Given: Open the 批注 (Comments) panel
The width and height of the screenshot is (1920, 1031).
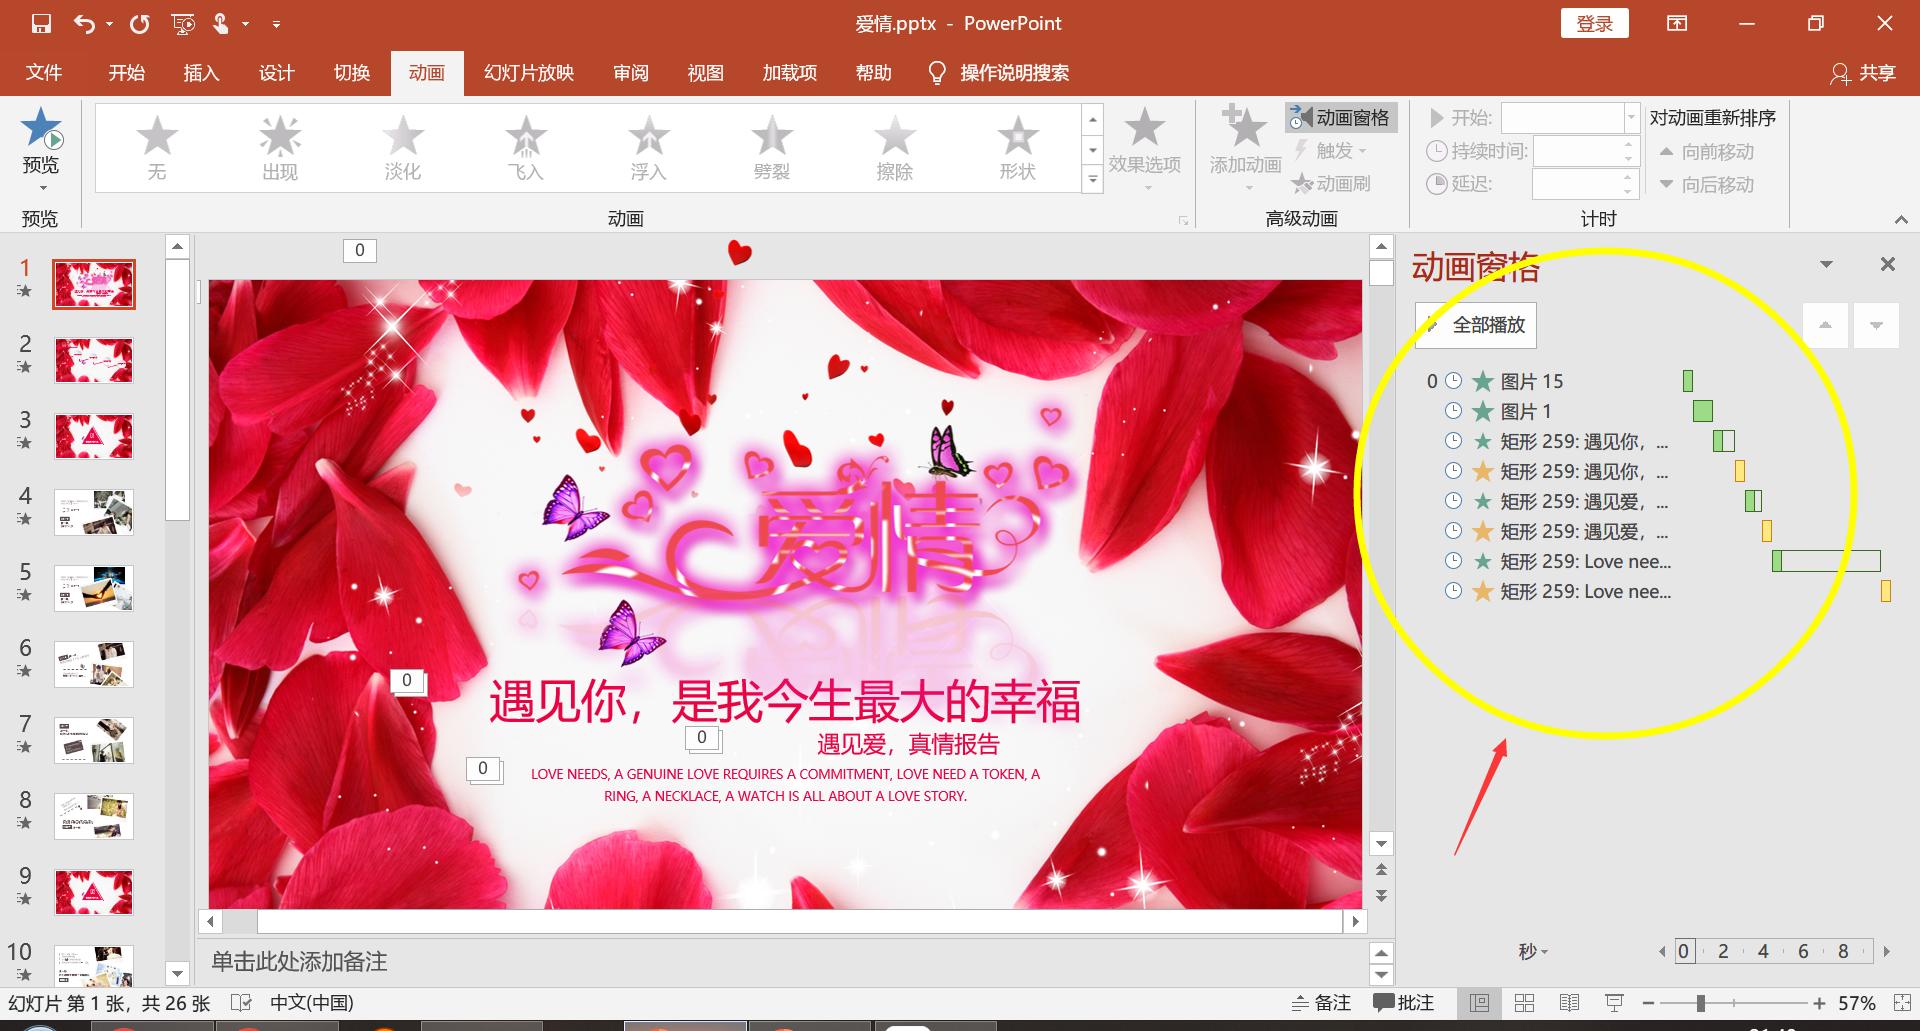Looking at the screenshot, I should point(1403,1002).
